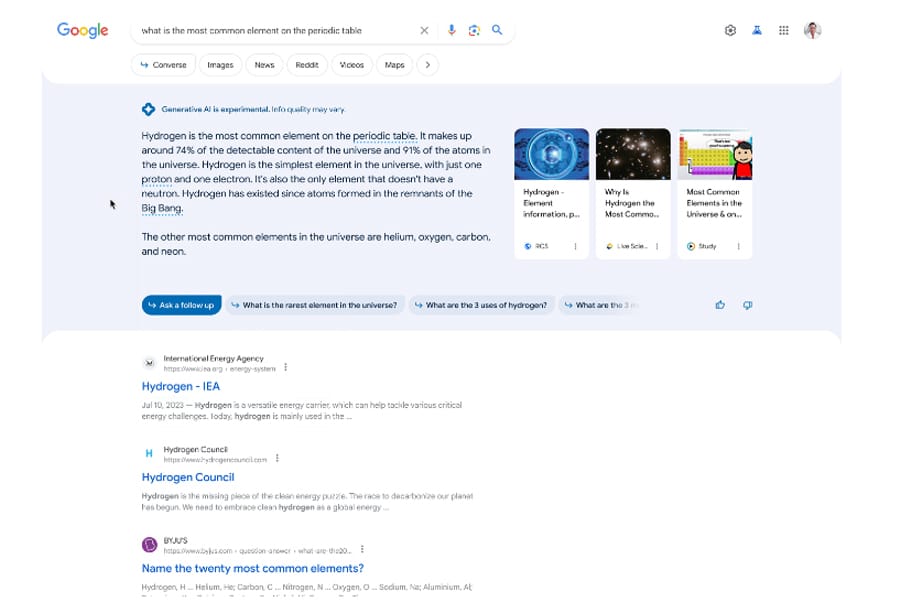Image resolution: width=900 pixels, height=600 pixels.
Task: Select the Converse filter chip
Action: 164,65
